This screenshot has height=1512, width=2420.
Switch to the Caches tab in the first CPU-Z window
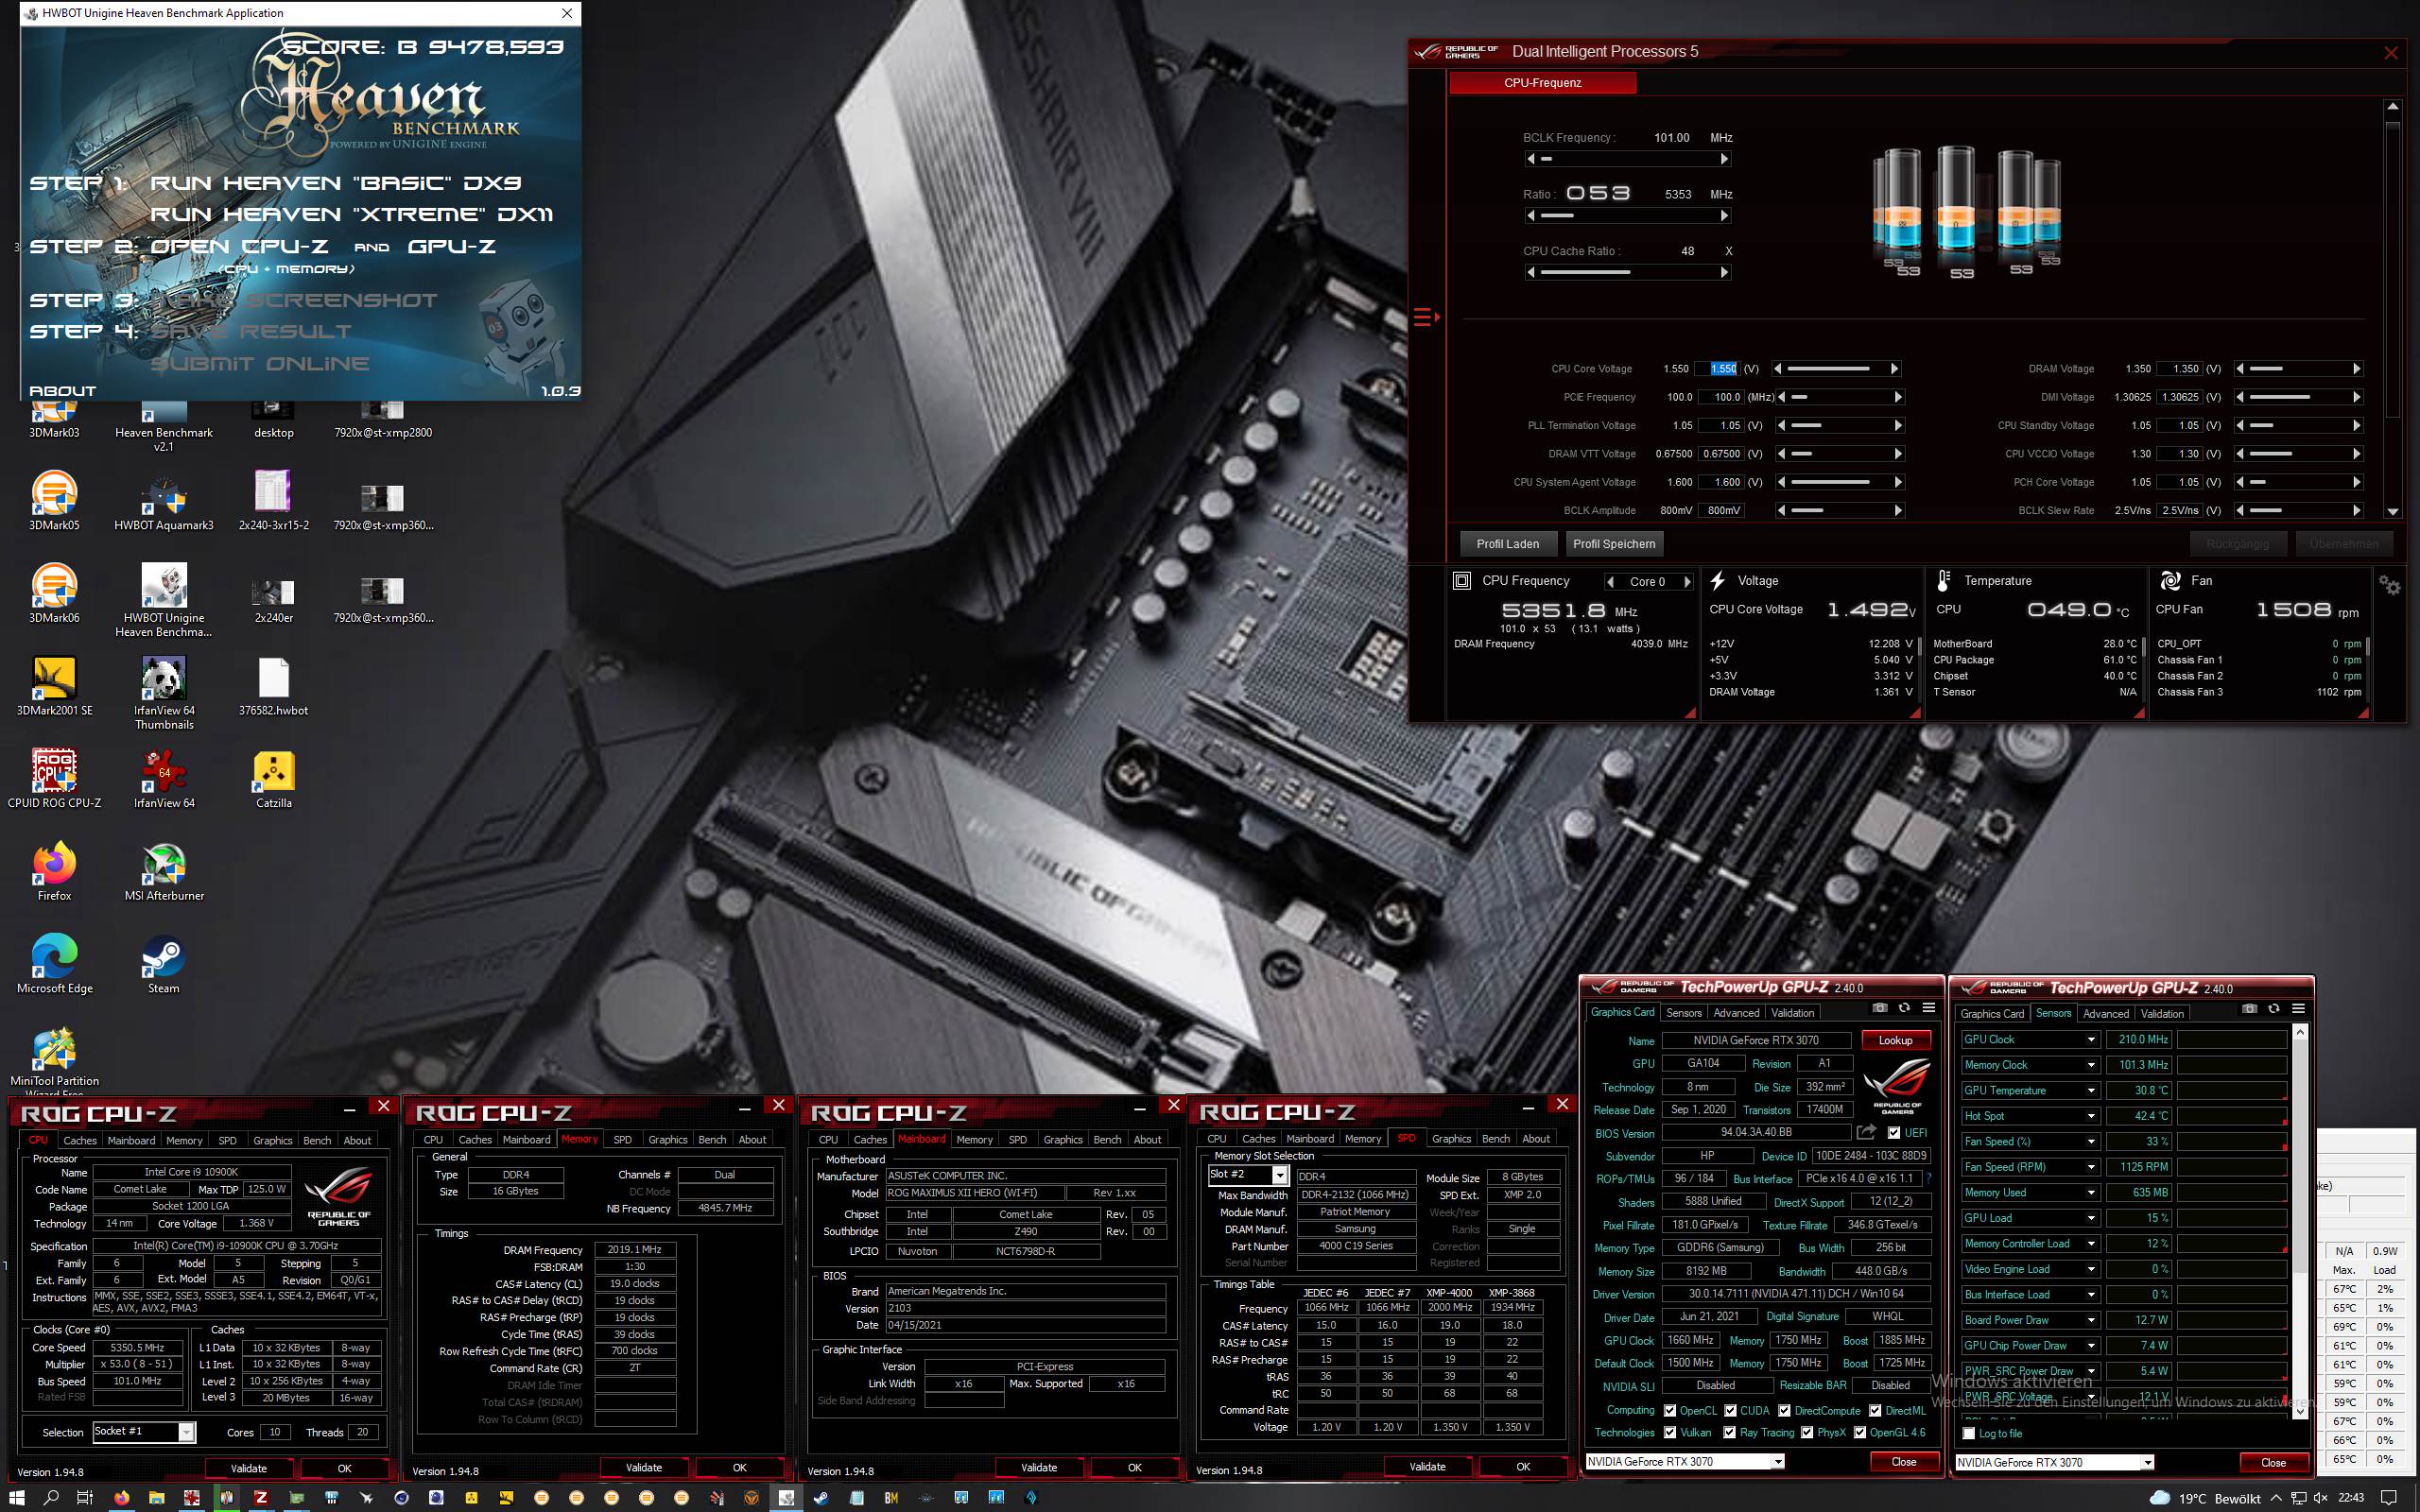tap(80, 1140)
